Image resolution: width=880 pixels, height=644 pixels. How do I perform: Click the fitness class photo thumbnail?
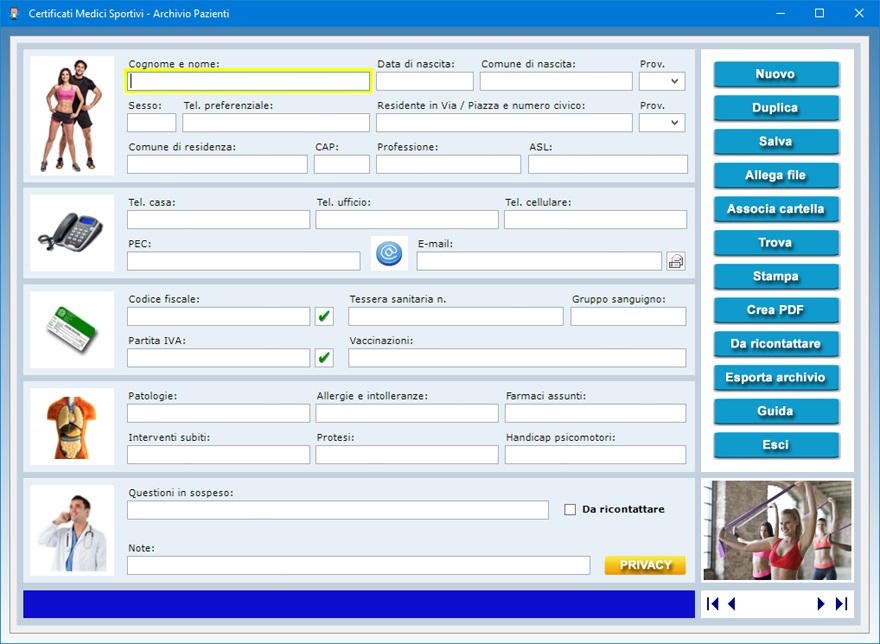(x=777, y=530)
